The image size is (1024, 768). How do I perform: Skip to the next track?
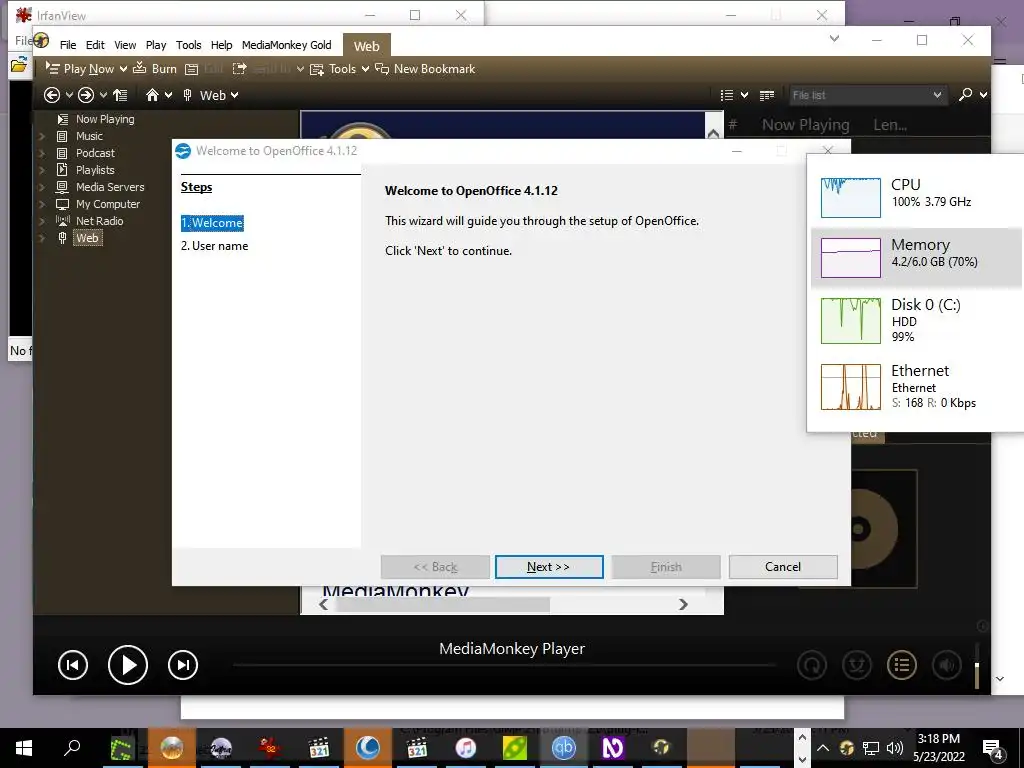click(183, 665)
